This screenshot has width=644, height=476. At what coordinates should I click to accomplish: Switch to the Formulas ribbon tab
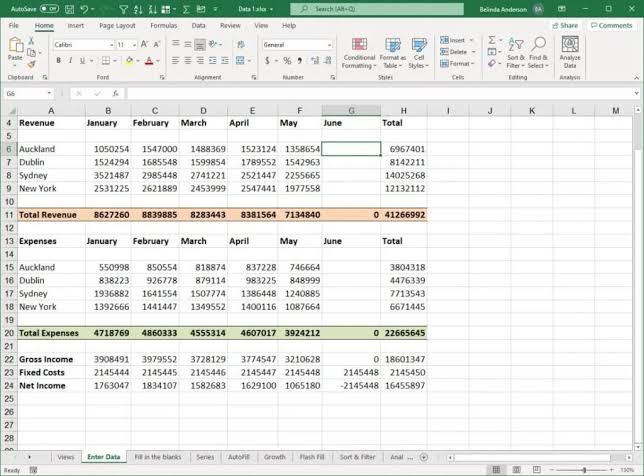click(163, 25)
